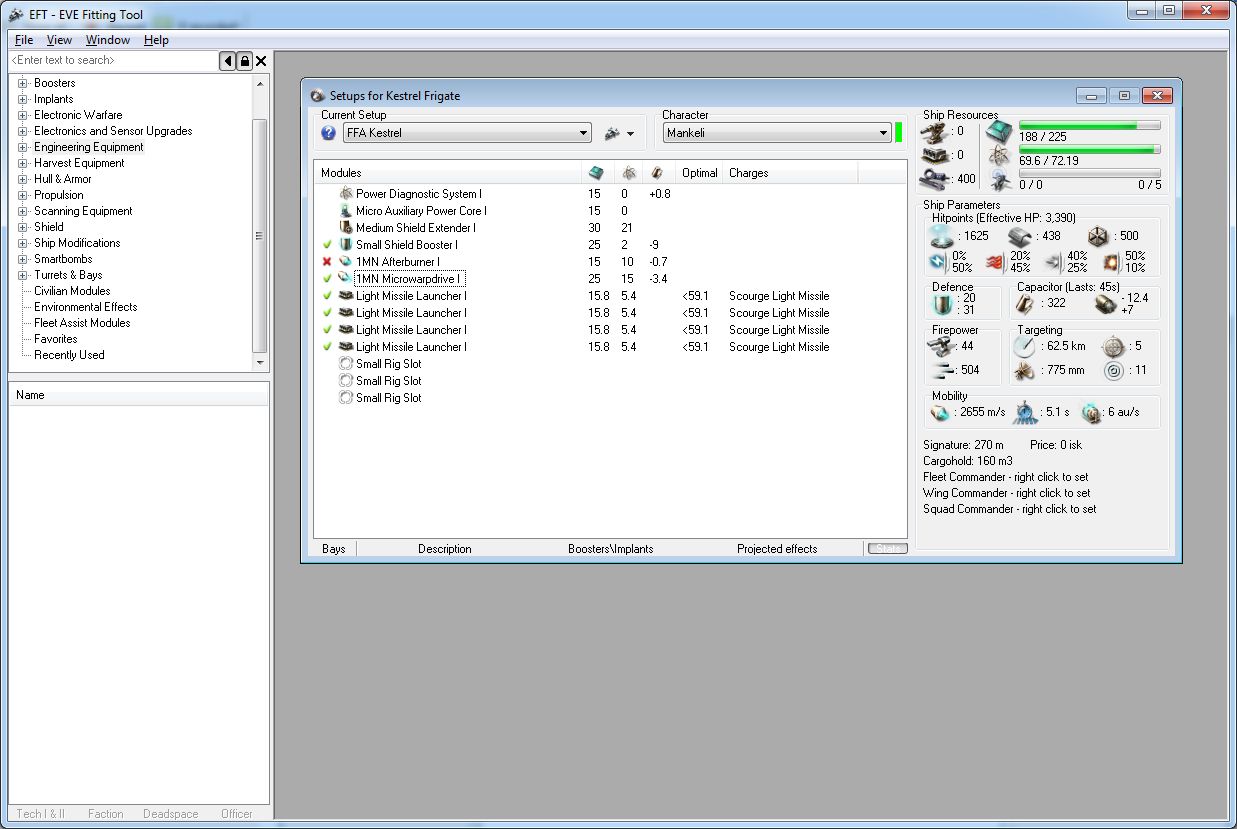1237x829 pixels.
Task: Click the launcher hardpoints icon in Ship Resources
Action: point(937,155)
